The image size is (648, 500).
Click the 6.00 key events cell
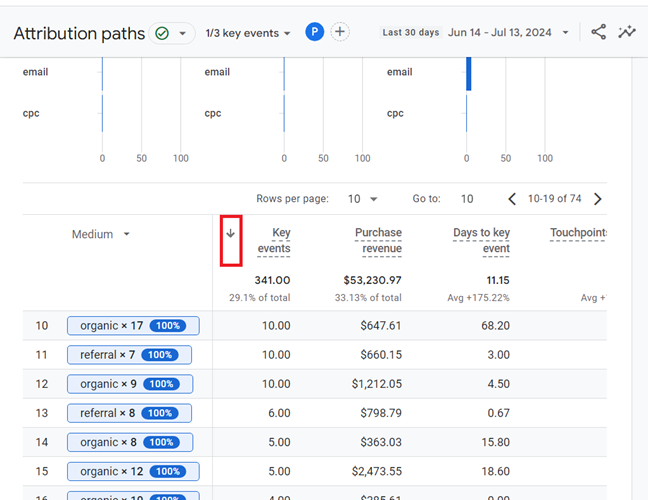279,413
